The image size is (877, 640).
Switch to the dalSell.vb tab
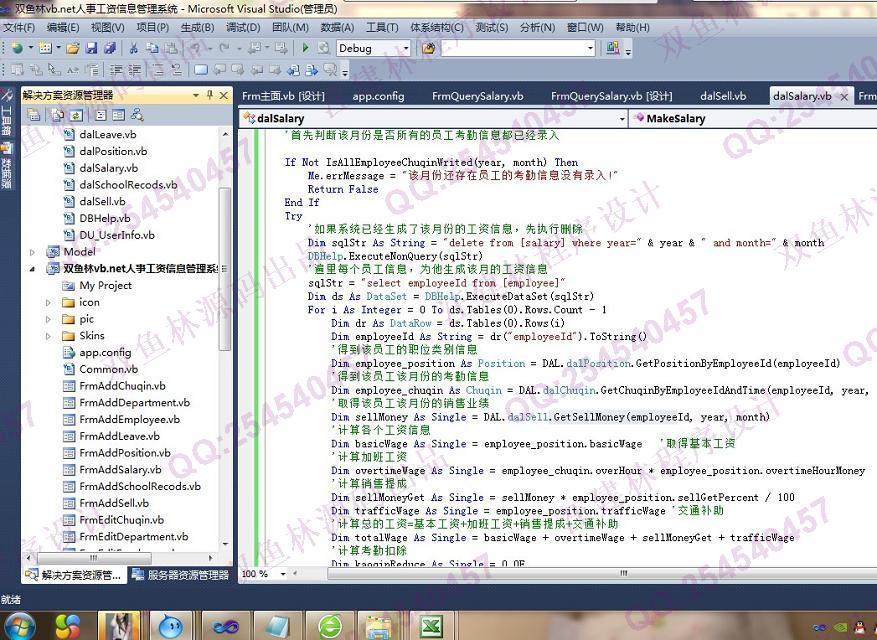point(723,96)
